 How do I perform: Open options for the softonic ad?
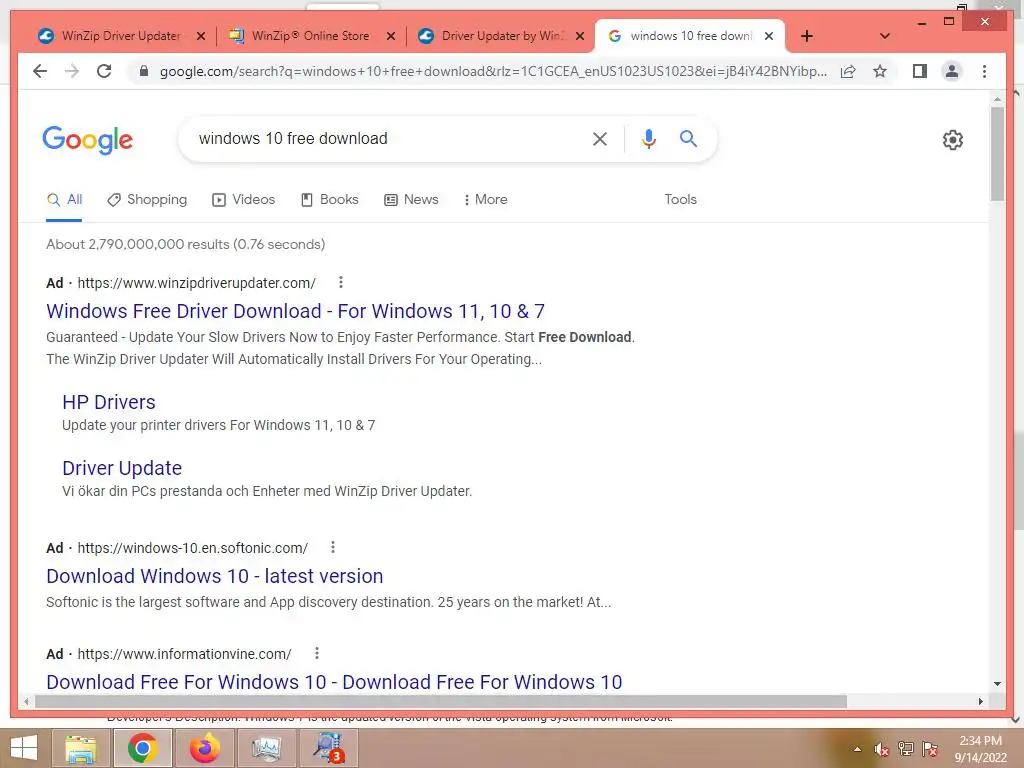click(332, 547)
